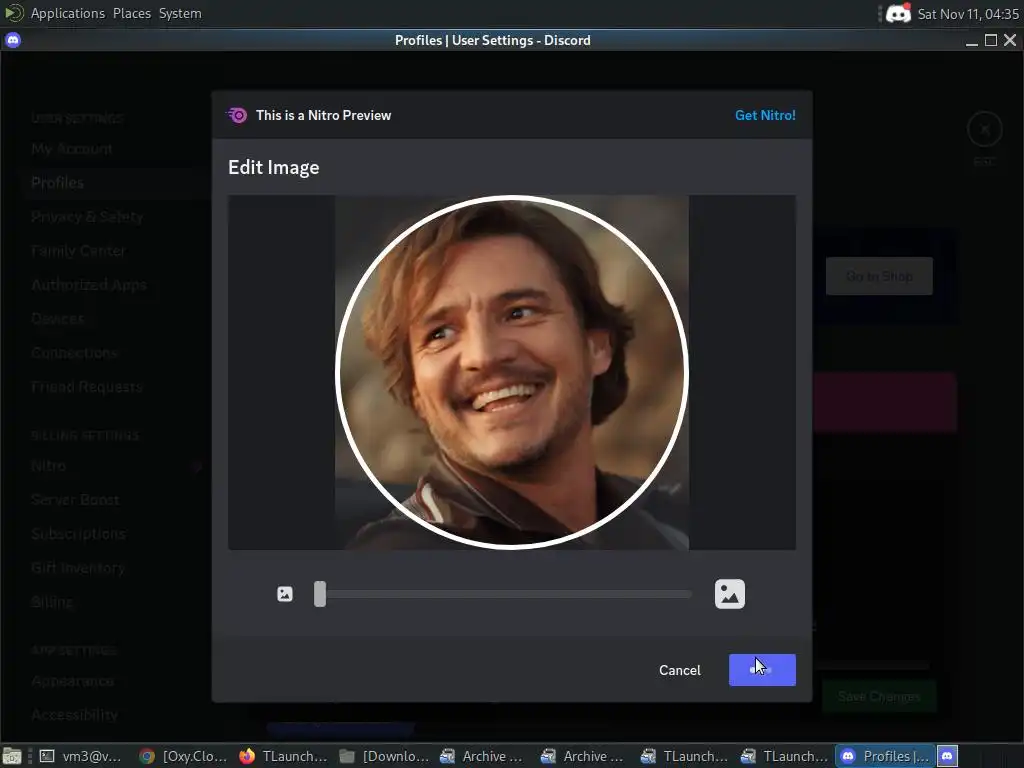The image size is (1024, 768).
Task: Switch to the [Oxy.Clo... Chrome taskbar item
Action: click(184, 756)
